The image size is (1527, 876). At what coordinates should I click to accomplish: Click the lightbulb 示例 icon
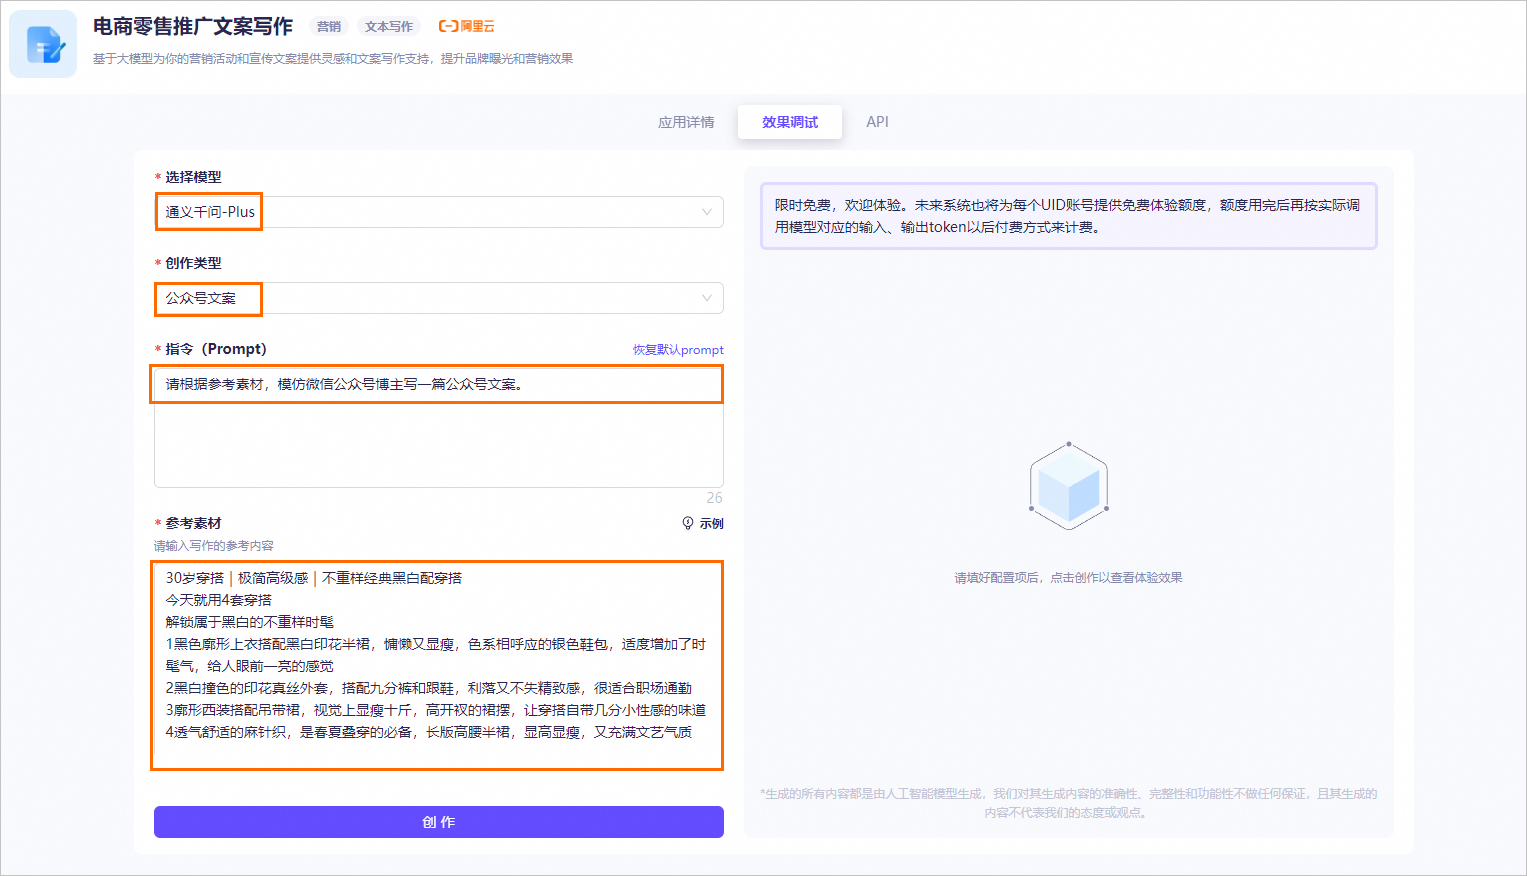[x=688, y=523]
